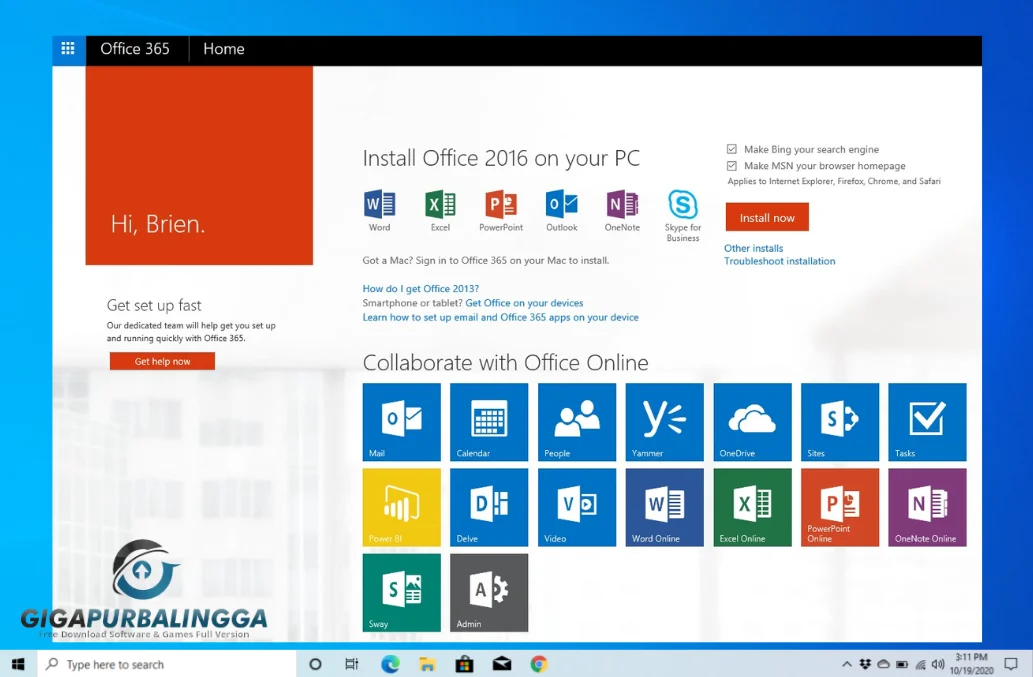Uncheck Make Bing your search engine

(x=732, y=149)
